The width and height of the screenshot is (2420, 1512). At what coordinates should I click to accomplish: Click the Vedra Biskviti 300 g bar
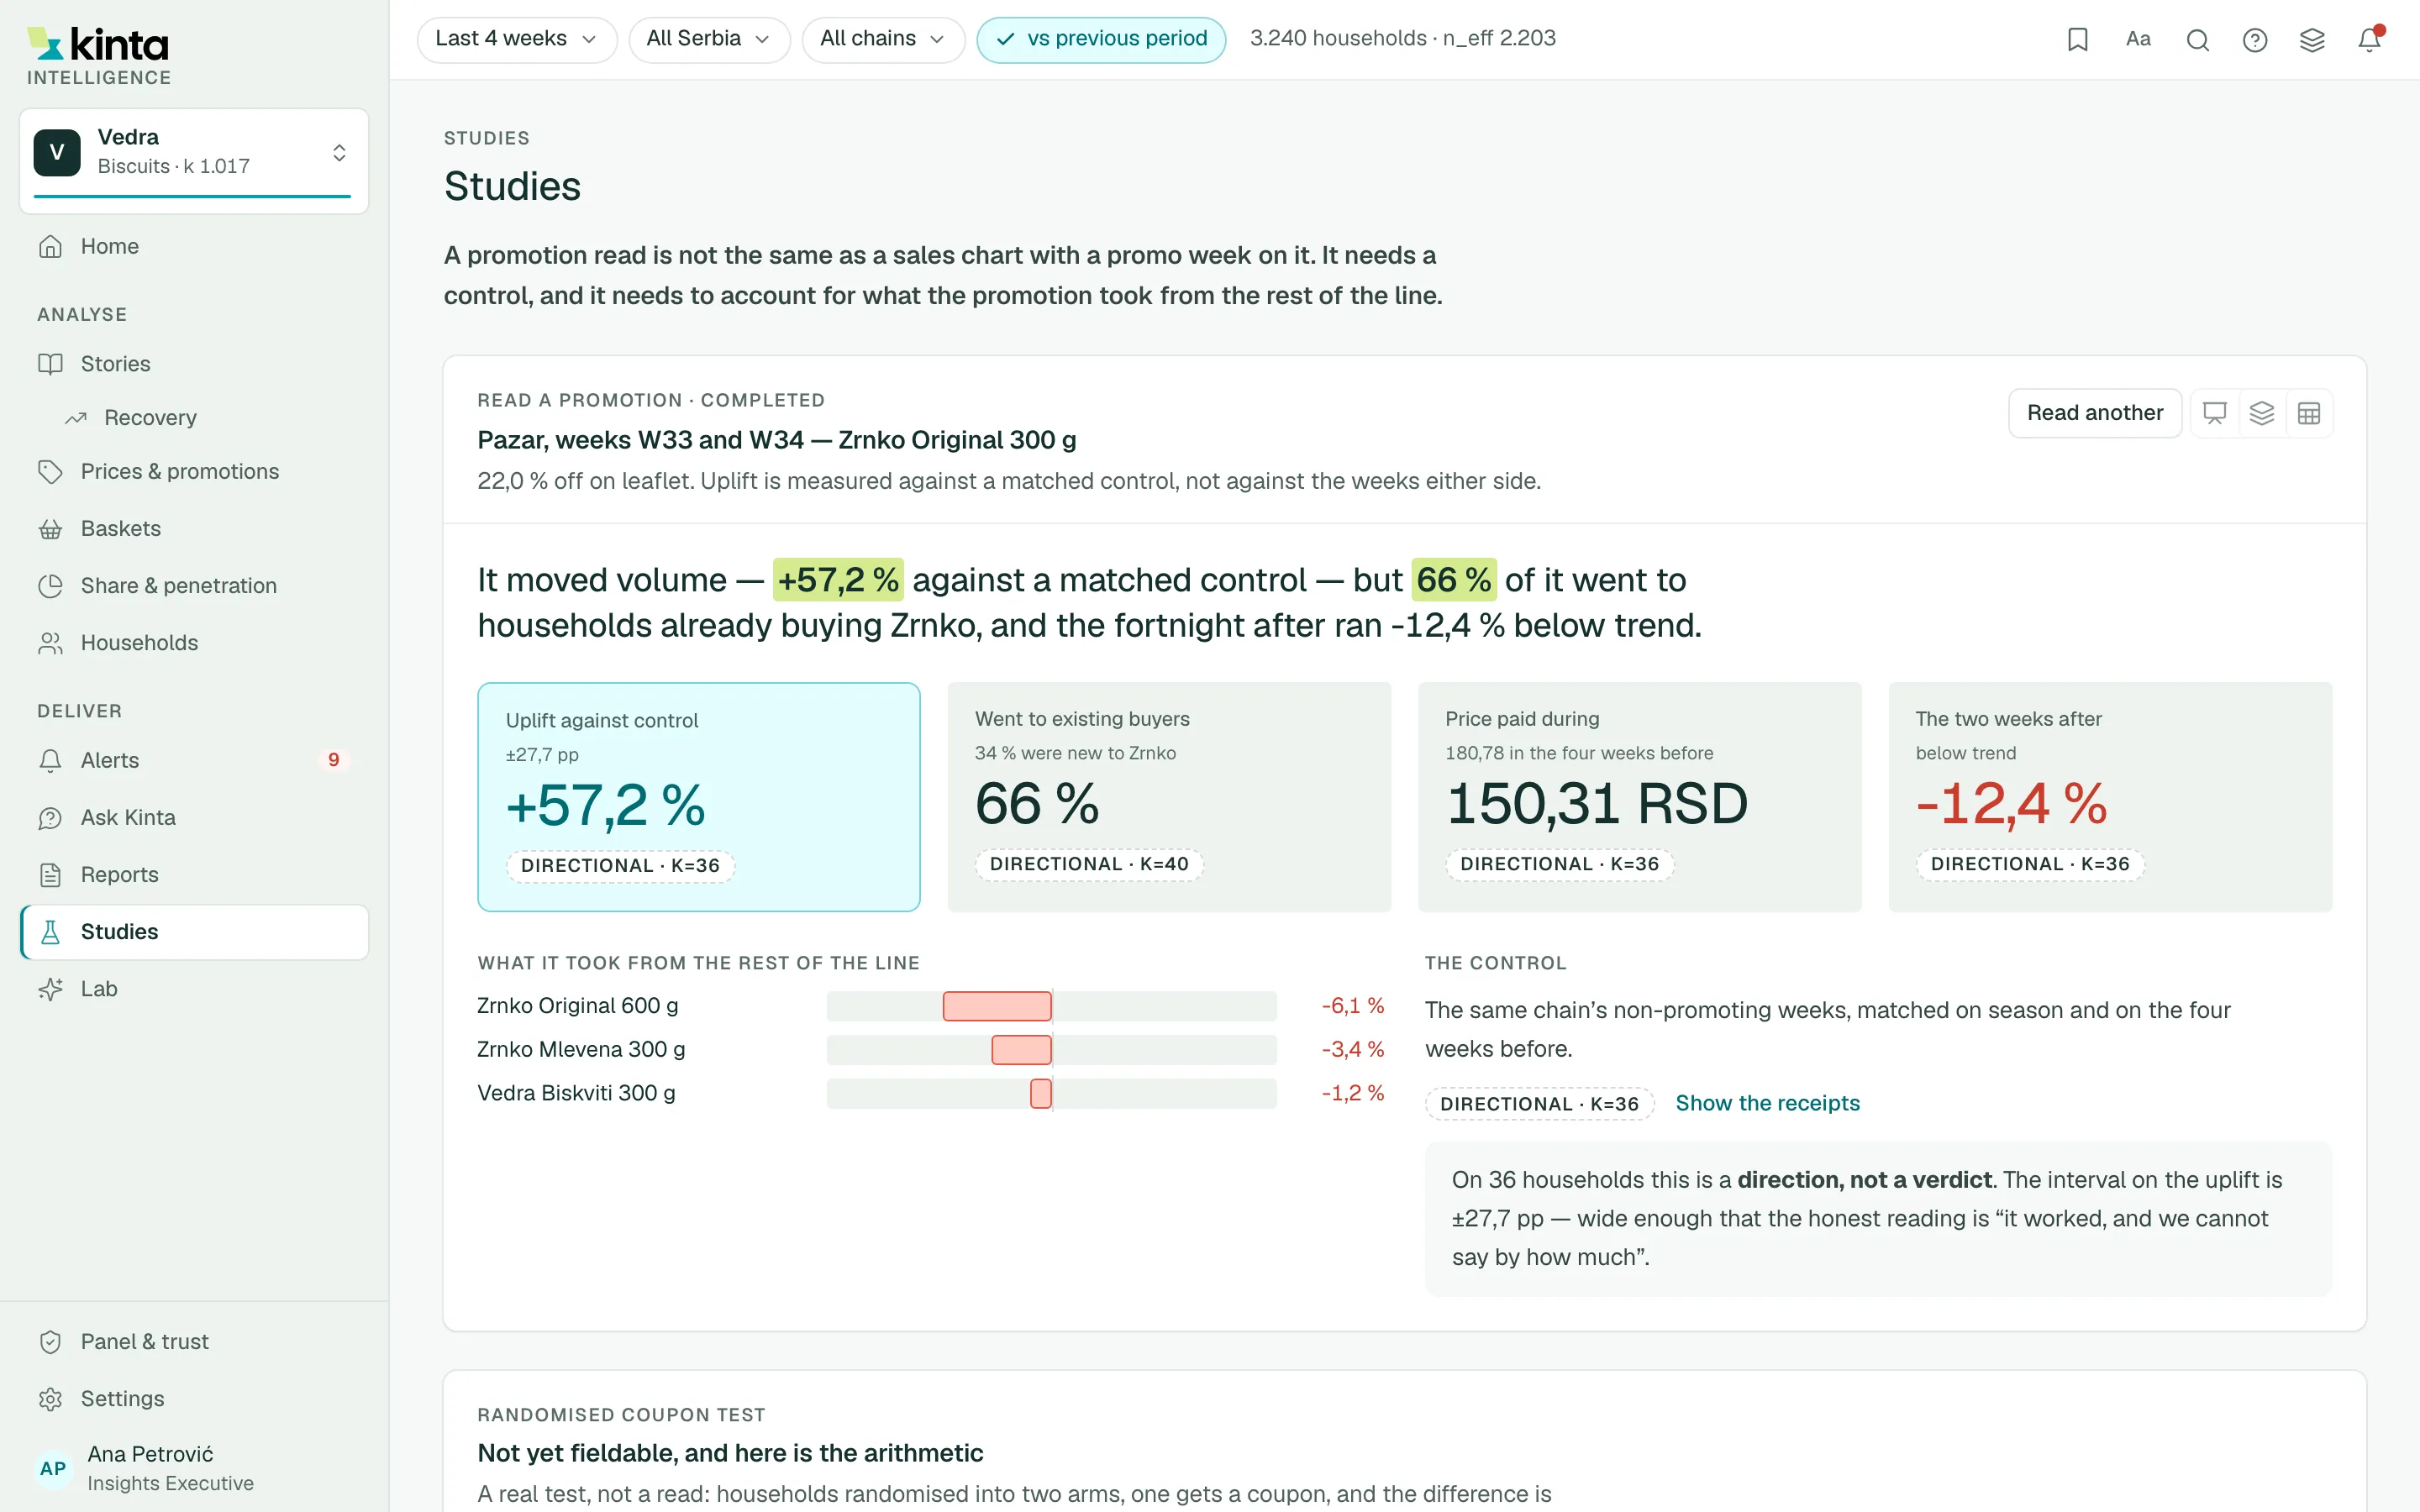pyautogui.click(x=1041, y=1093)
